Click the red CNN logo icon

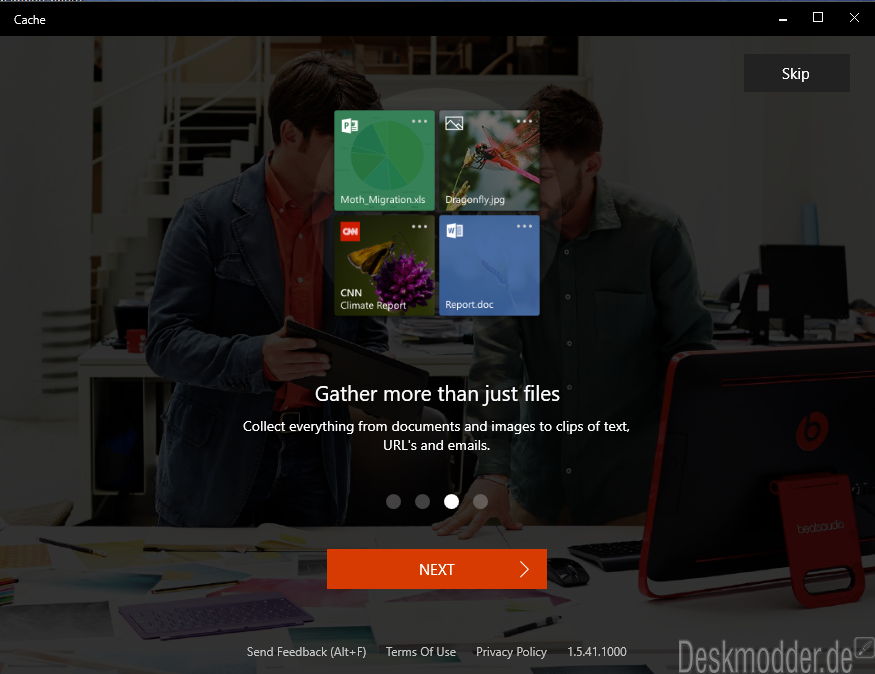350,231
